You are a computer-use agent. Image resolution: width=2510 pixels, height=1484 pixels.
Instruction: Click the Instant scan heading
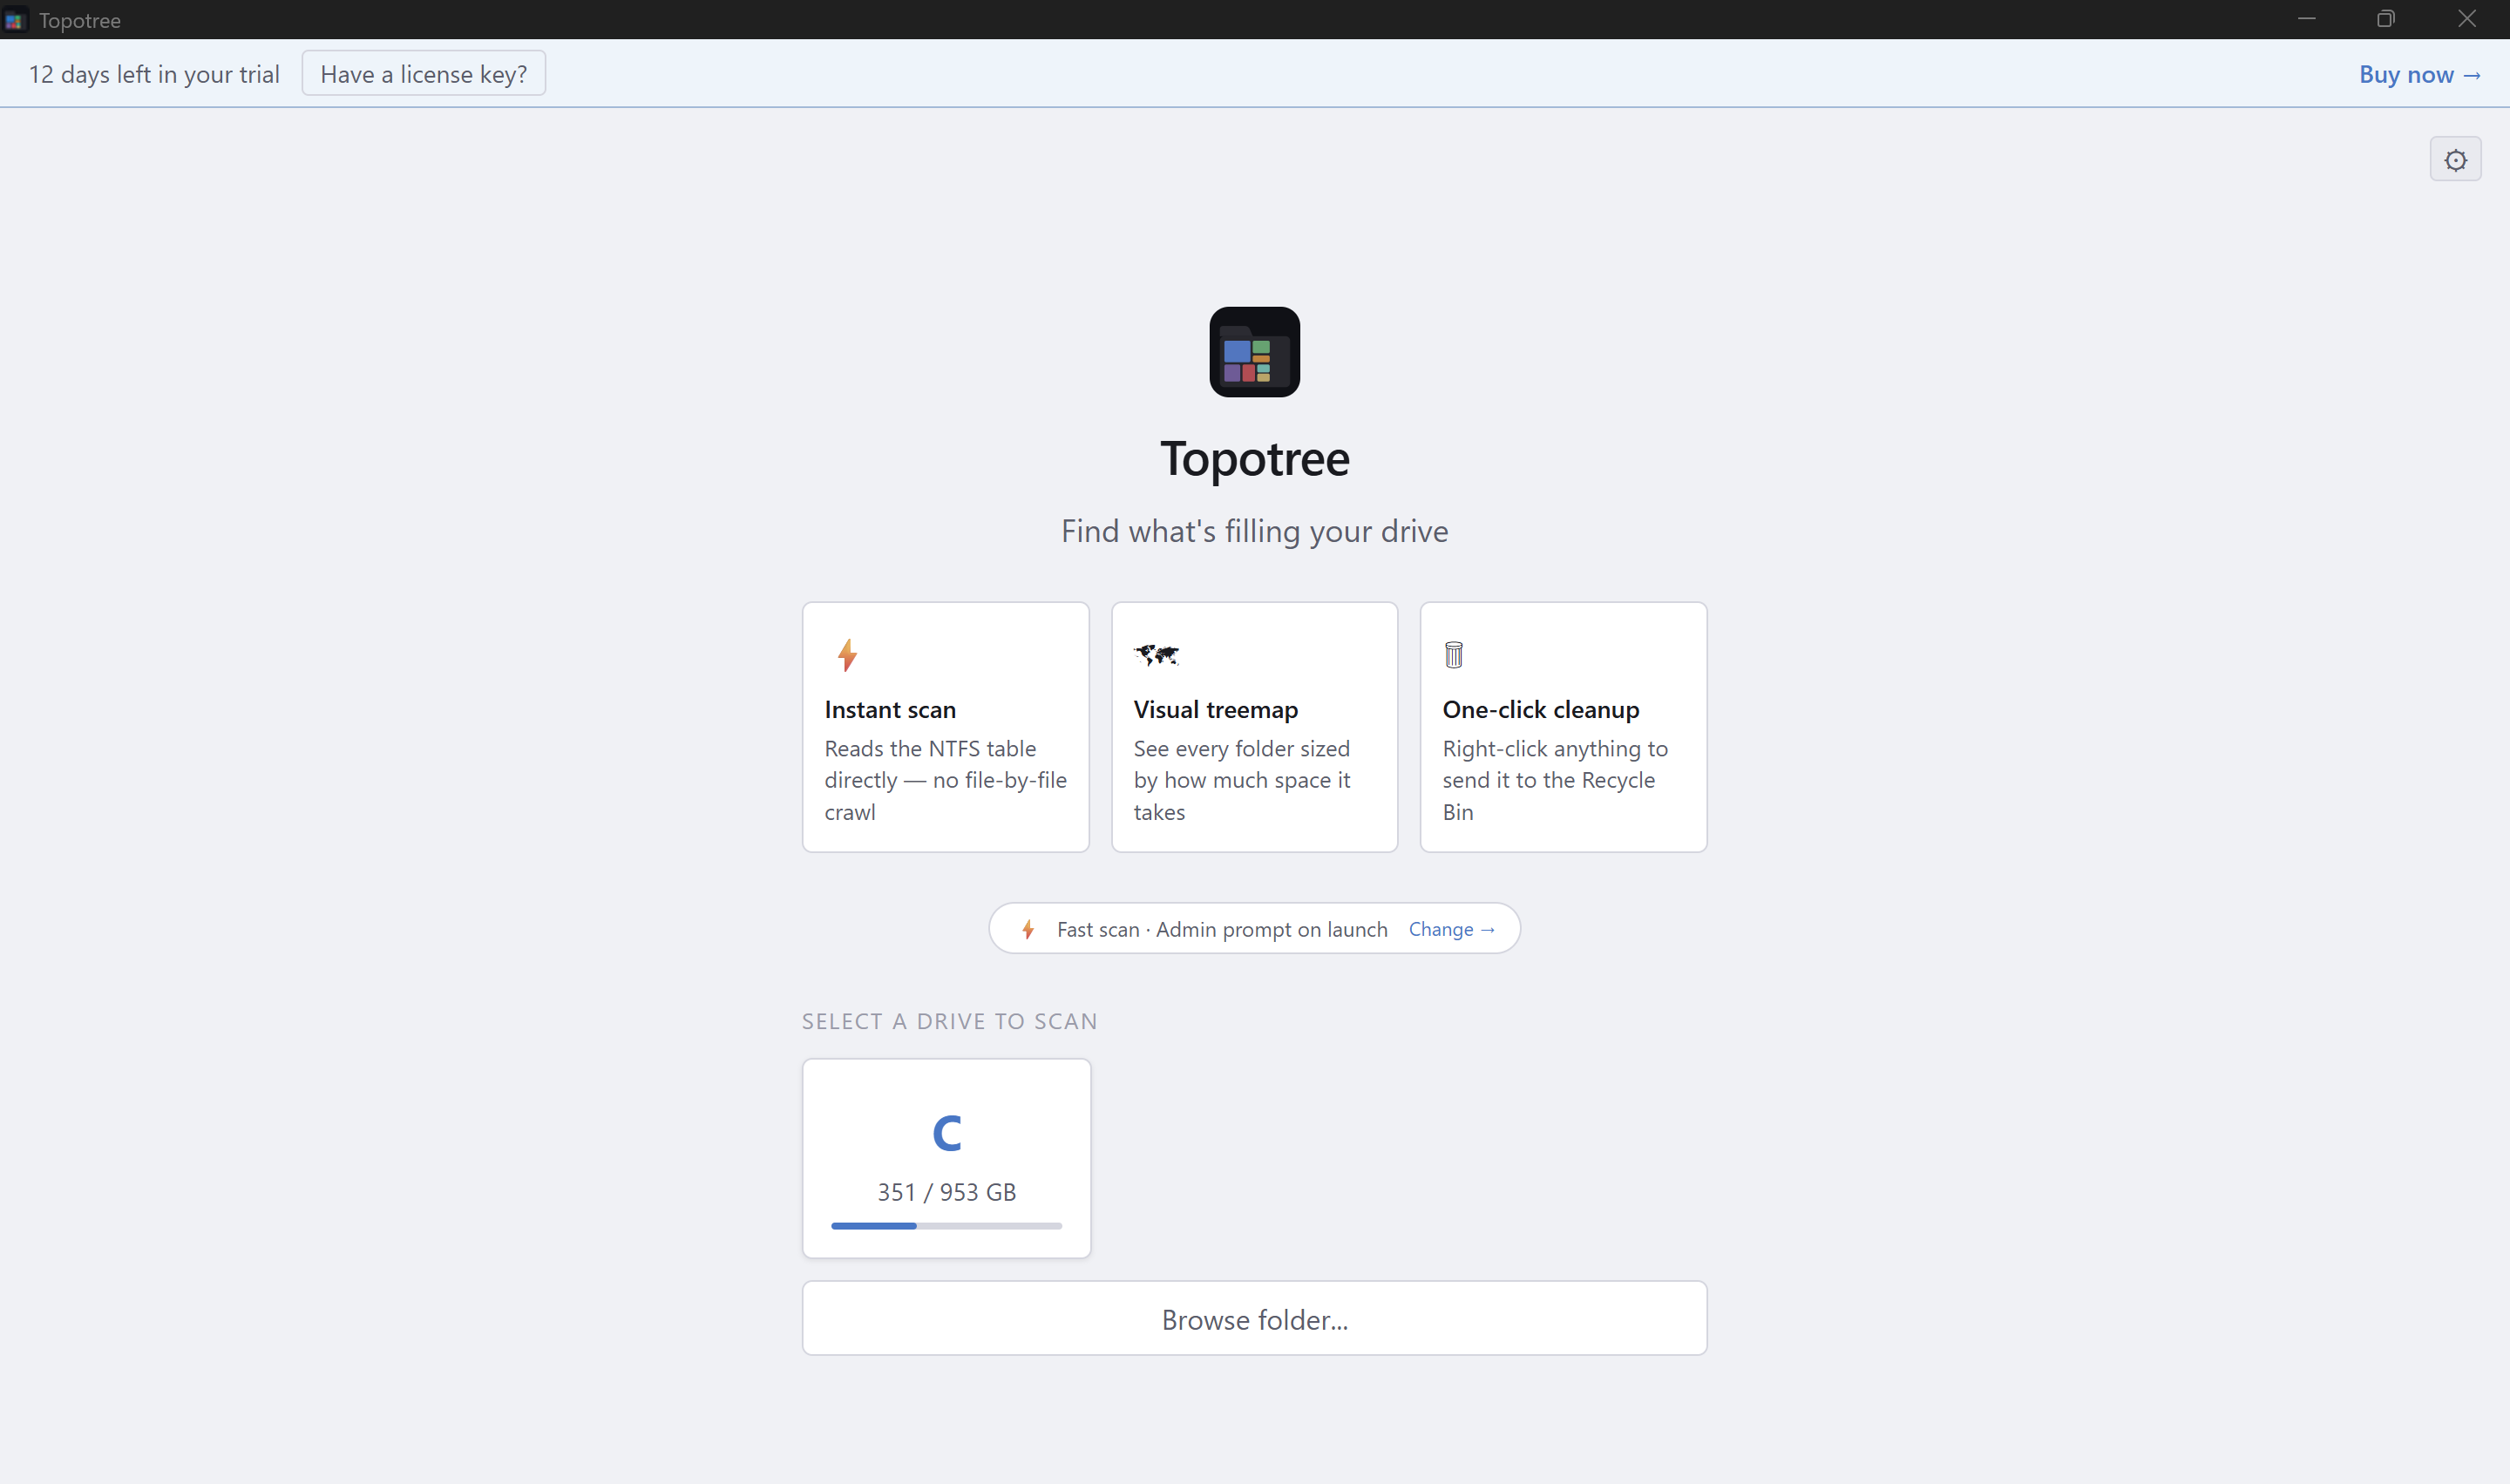coord(890,709)
